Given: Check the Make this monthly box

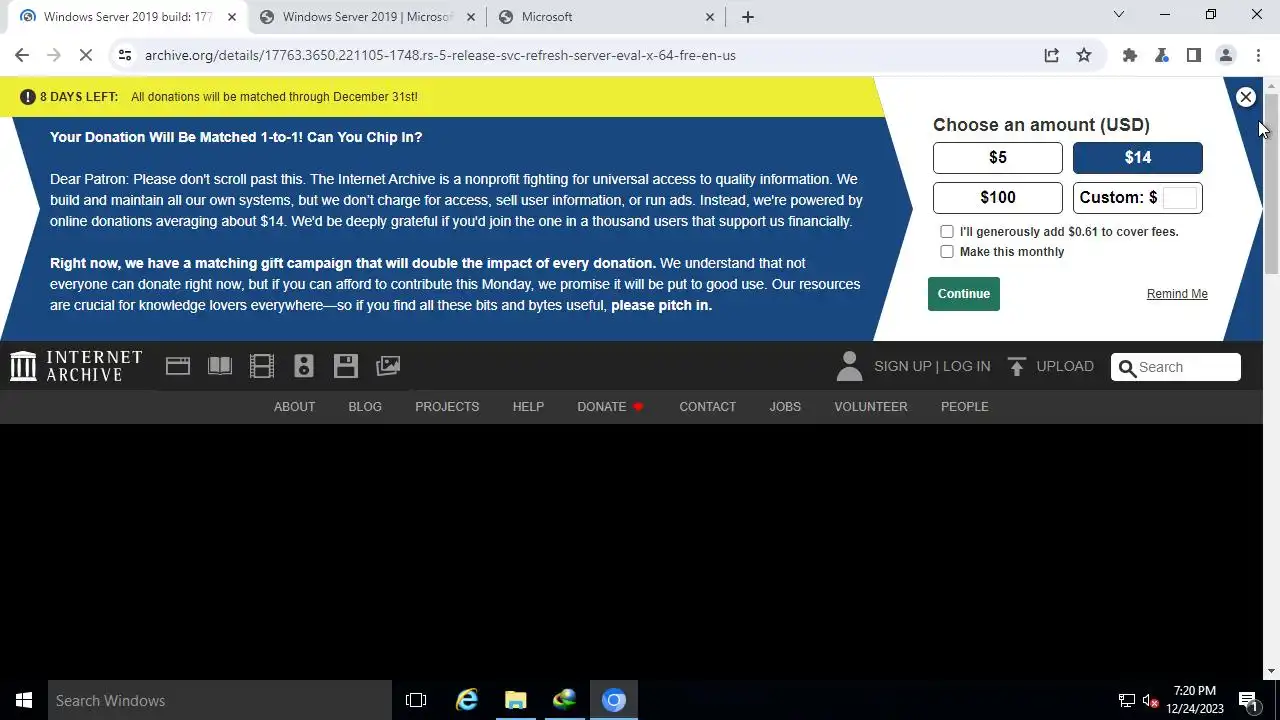Looking at the screenshot, I should point(947,251).
